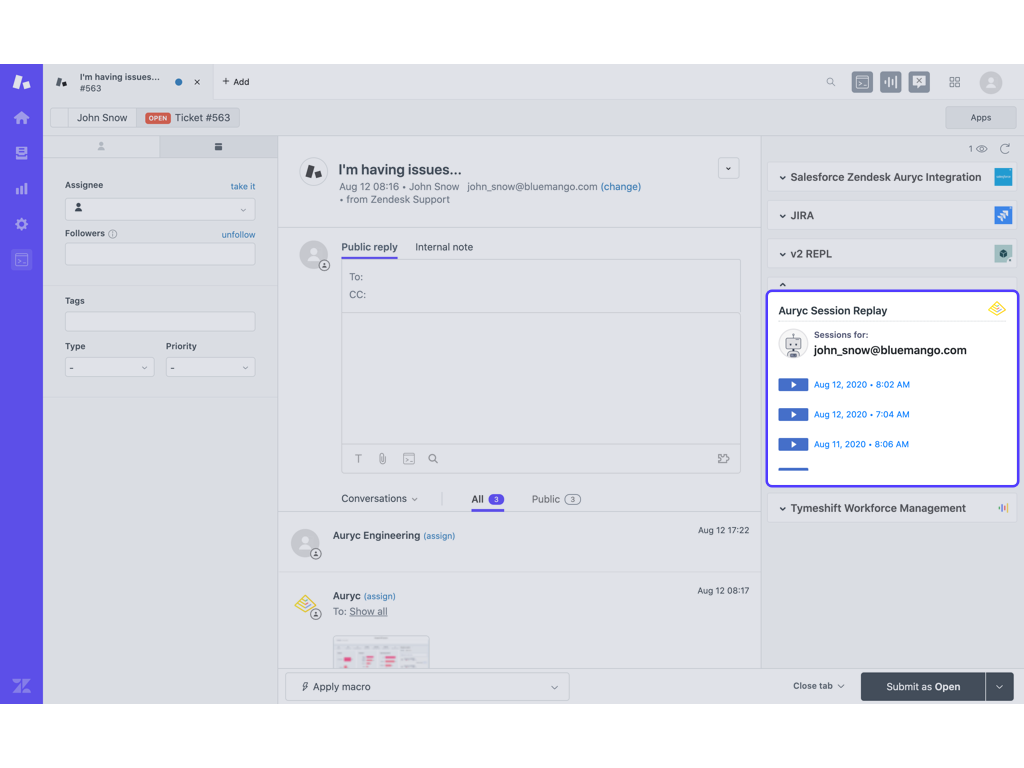Click the attach file paperclip icon
This screenshot has height=768, width=1024.
383,458
